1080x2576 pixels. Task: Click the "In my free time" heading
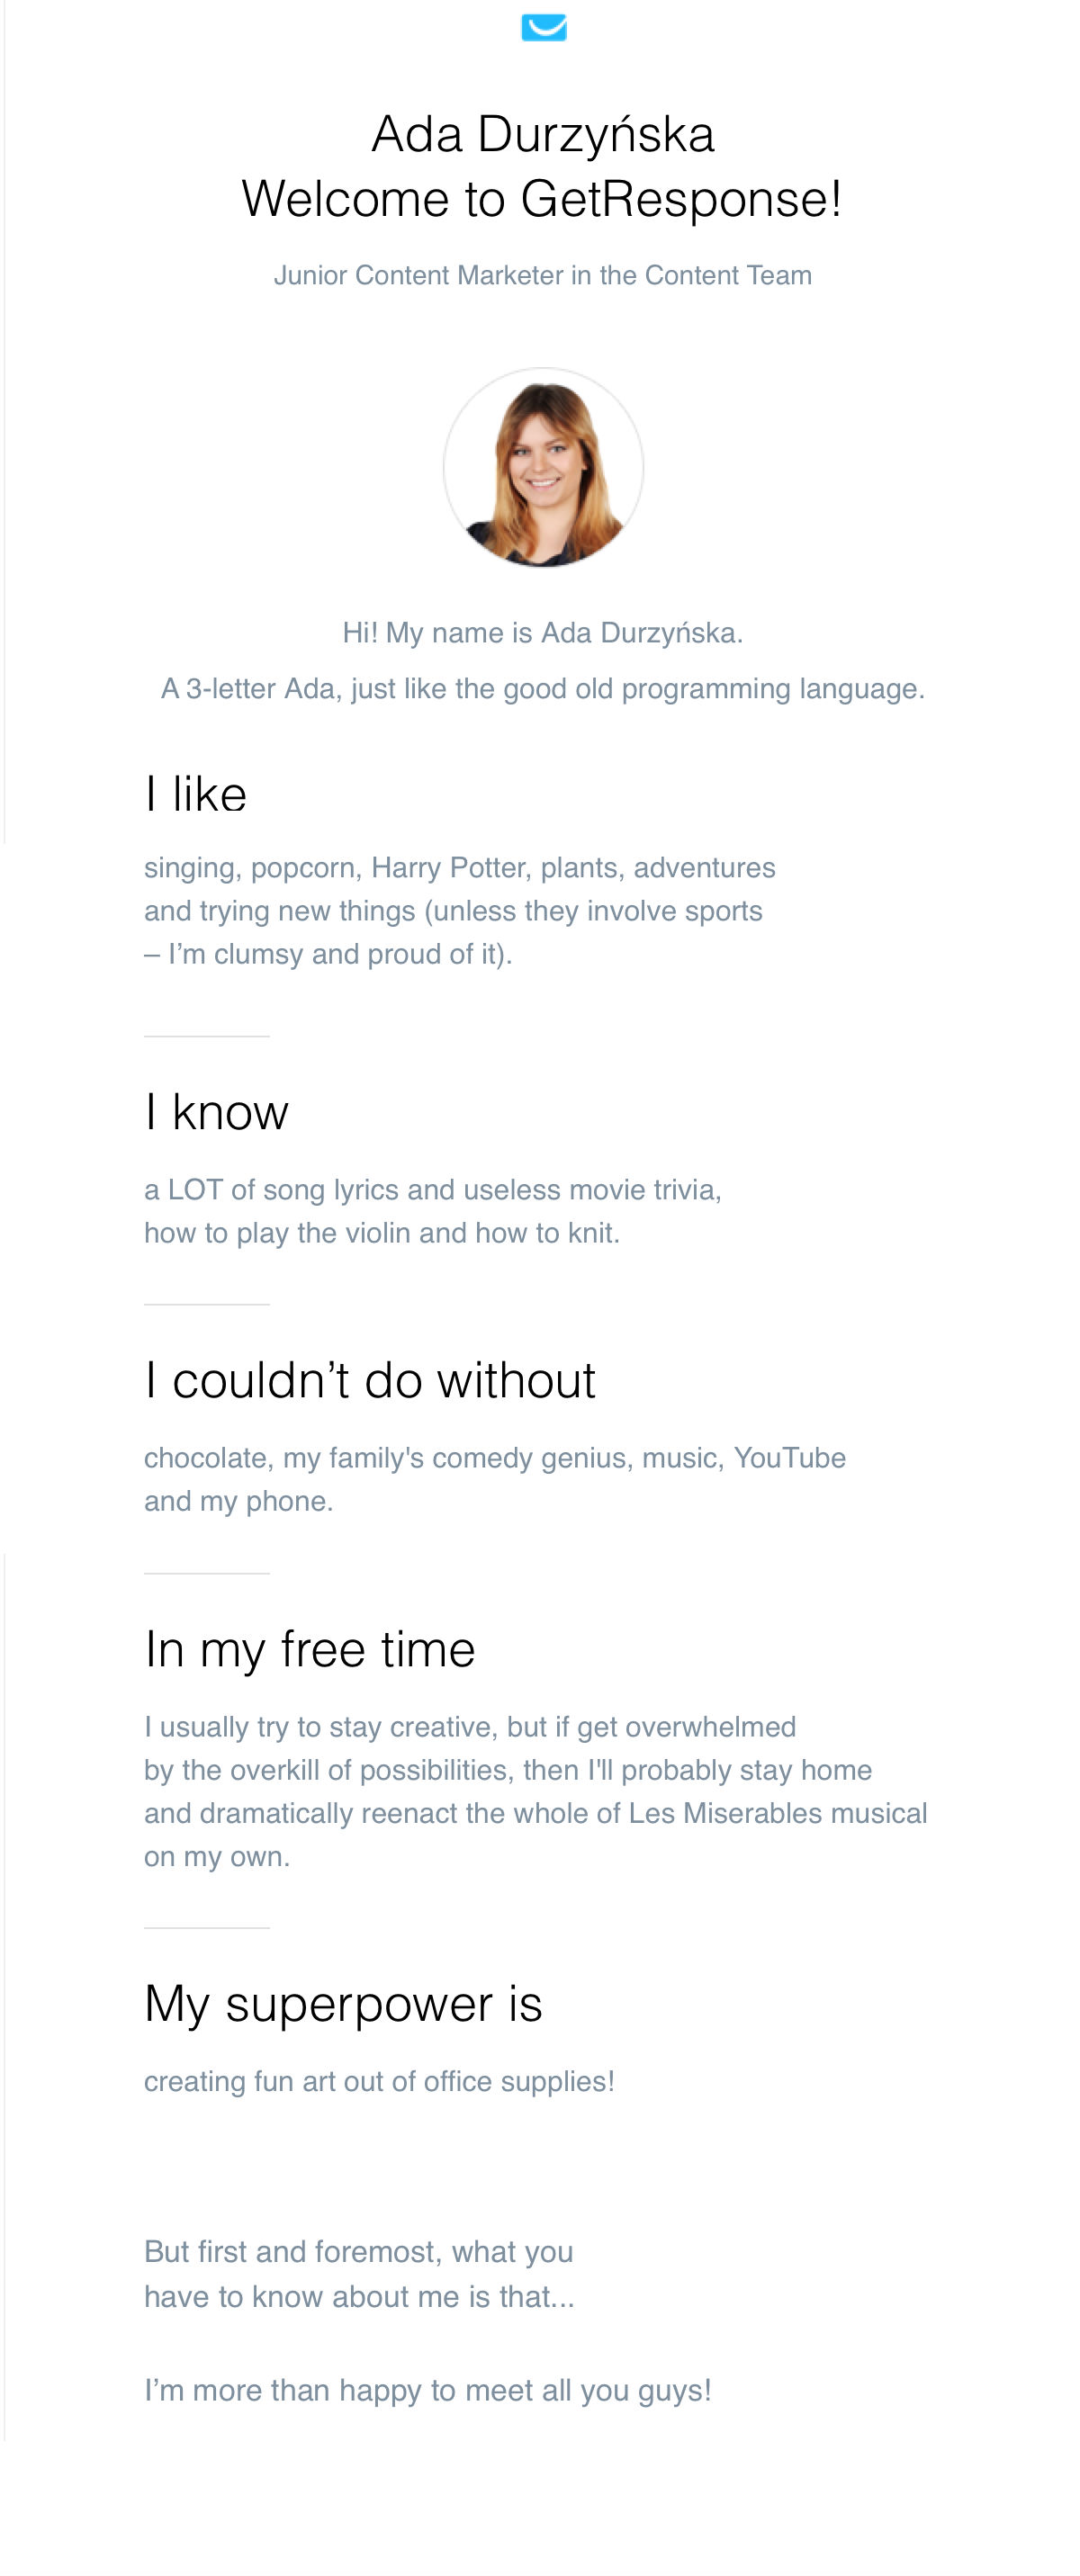(310, 1649)
